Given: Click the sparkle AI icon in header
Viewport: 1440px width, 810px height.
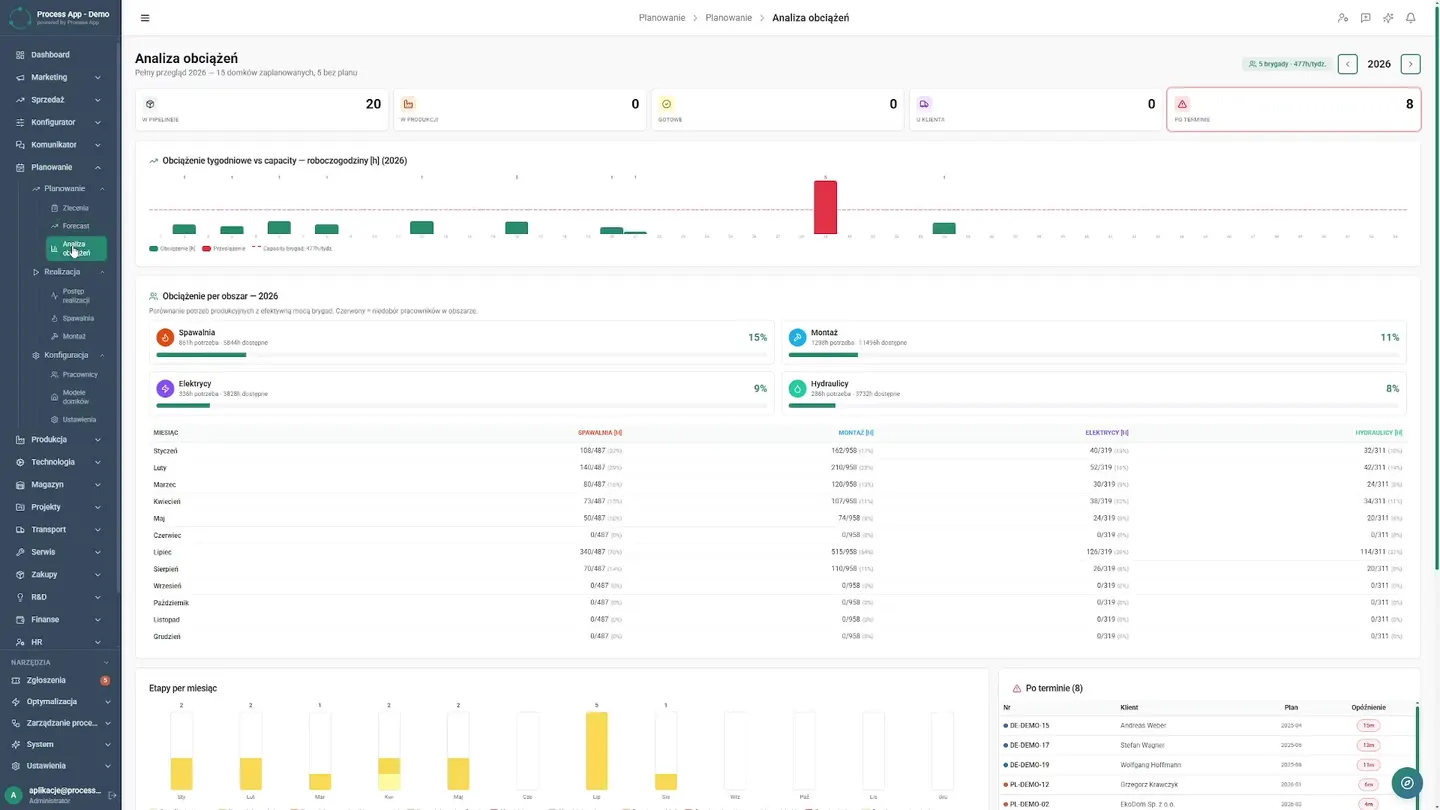Looking at the screenshot, I should coord(1388,18).
